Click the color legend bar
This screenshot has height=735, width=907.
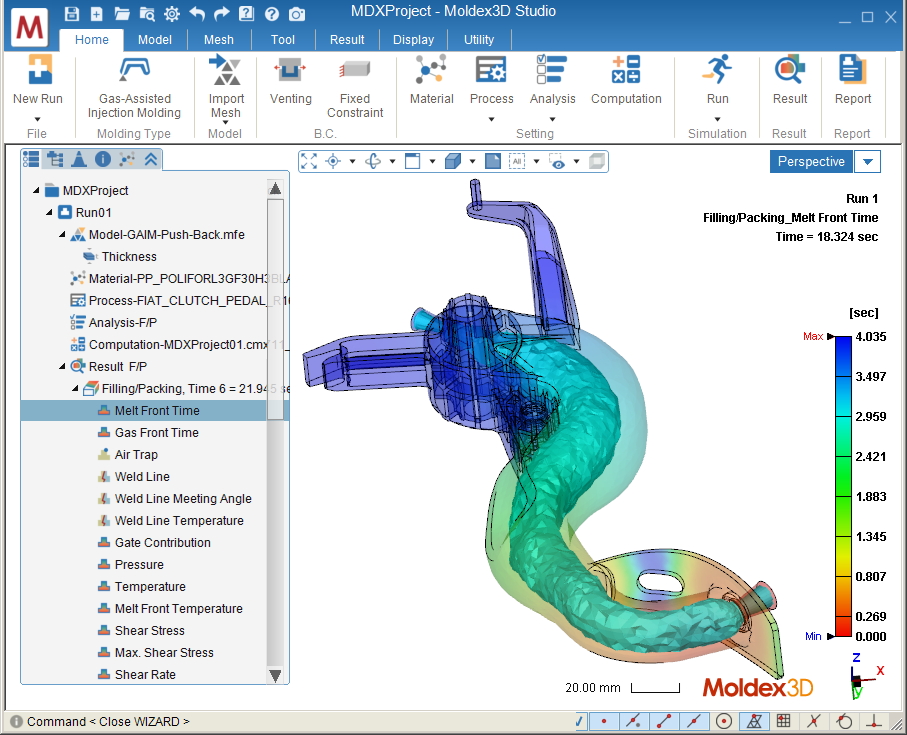click(843, 486)
